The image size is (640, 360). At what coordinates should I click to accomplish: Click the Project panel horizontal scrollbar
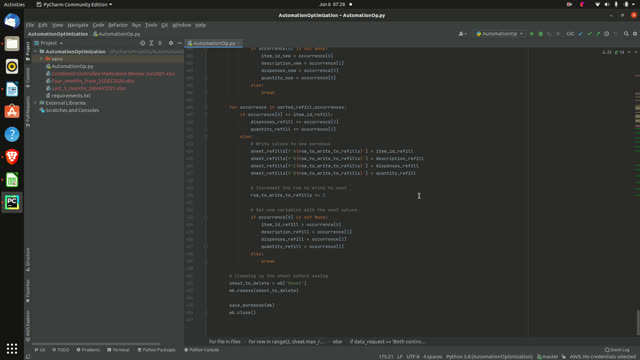pyautogui.click(x=96, y=344)
